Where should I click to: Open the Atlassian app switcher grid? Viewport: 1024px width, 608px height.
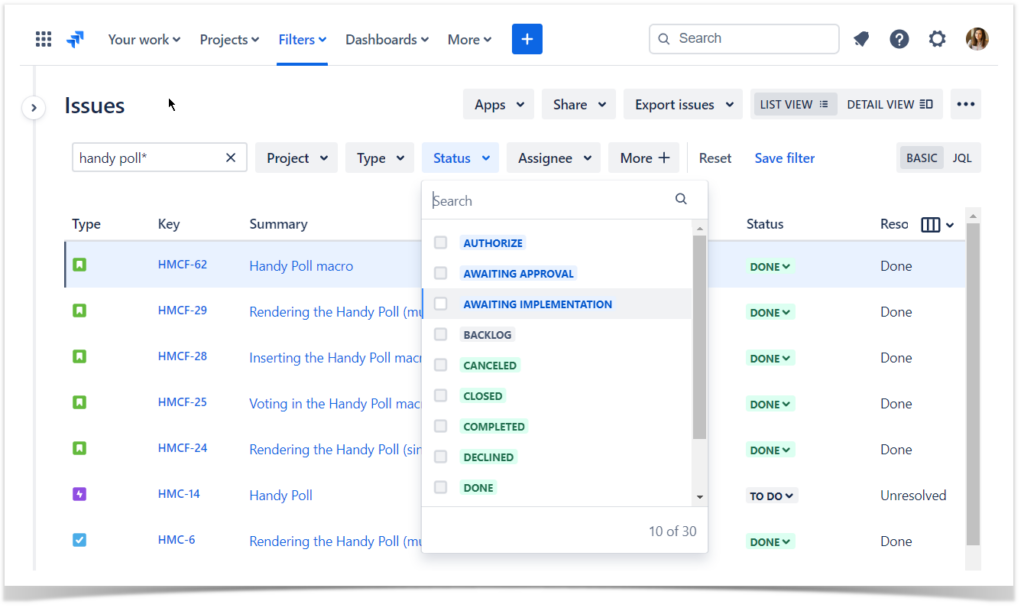pos(42,39)
